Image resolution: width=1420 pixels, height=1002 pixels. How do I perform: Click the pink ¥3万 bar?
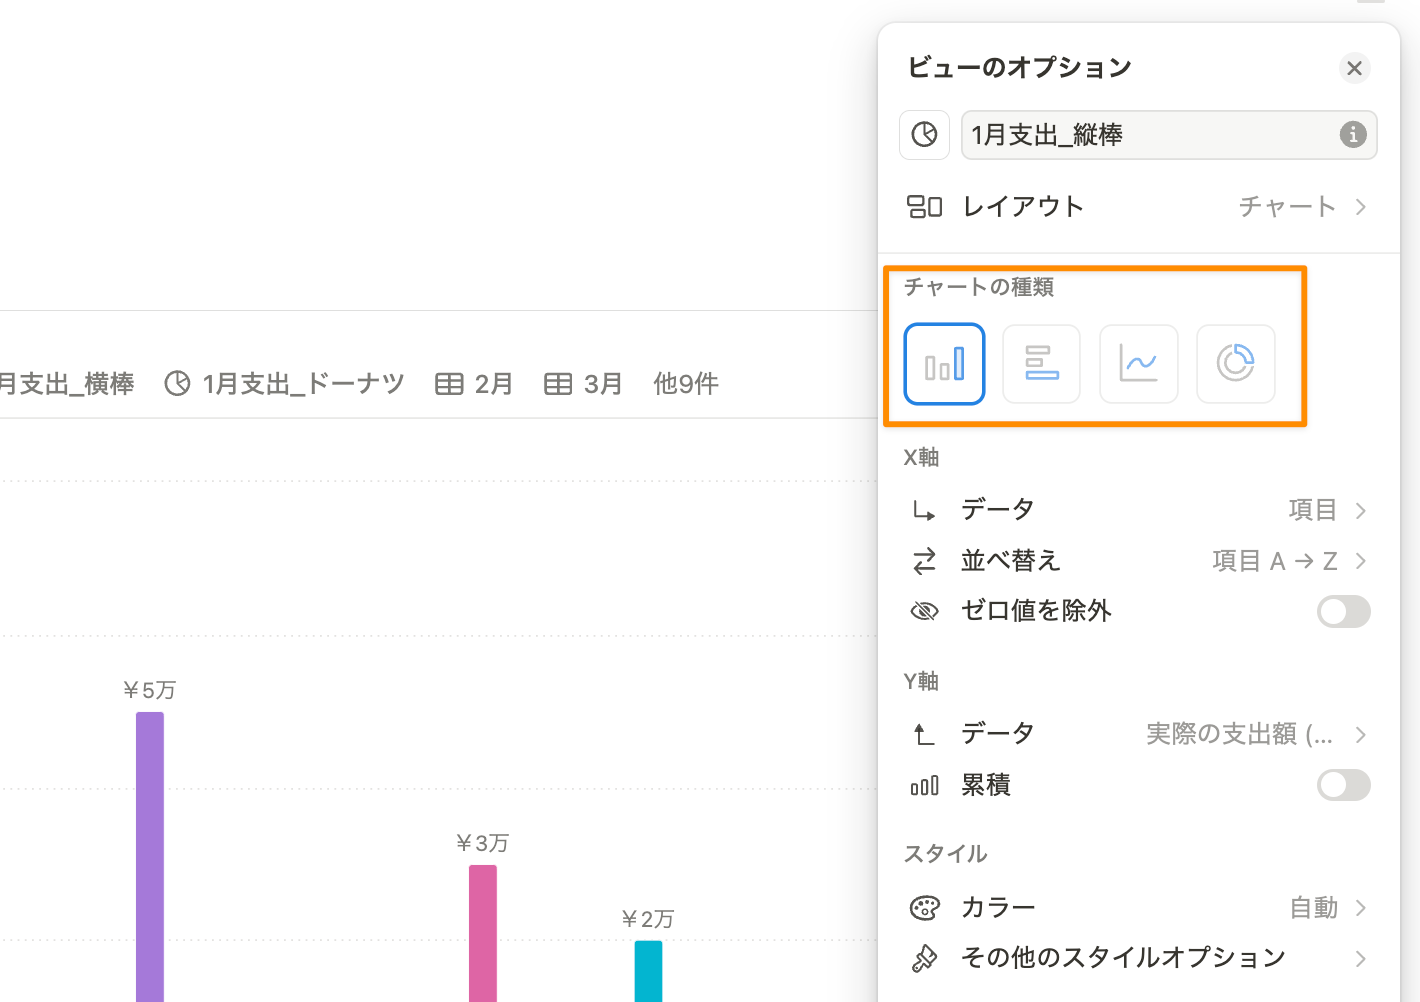[x=483, y=933]
